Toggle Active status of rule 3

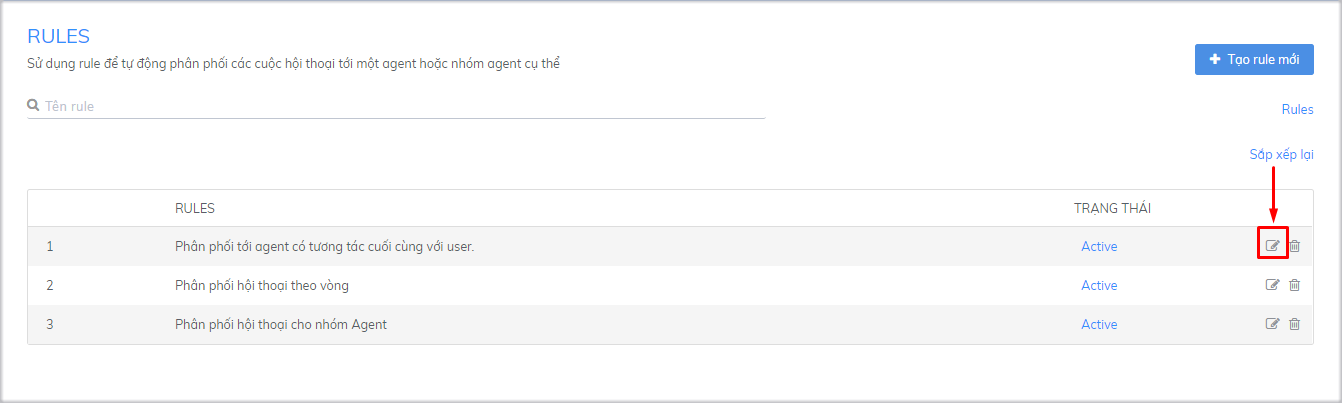click(x=1099, y=324)
